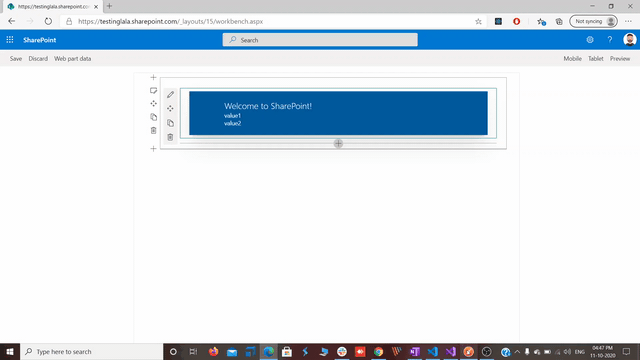Click taskbar Type here to search box
This screenshot has width=640, height=360.
click(91, 351)
